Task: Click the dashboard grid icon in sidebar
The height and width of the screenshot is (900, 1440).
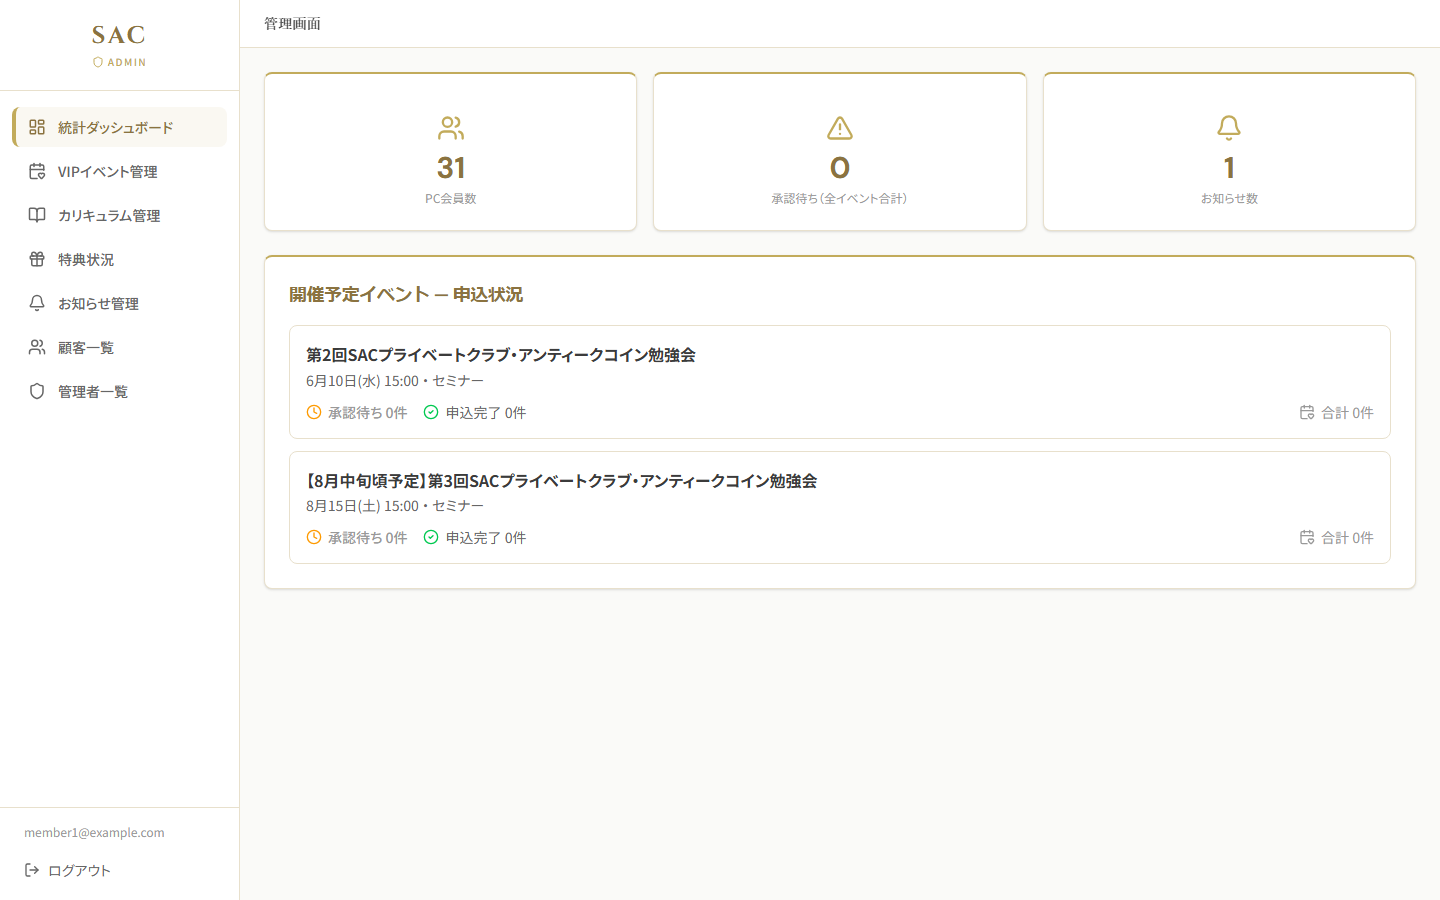Action: [x=37, y=127]
